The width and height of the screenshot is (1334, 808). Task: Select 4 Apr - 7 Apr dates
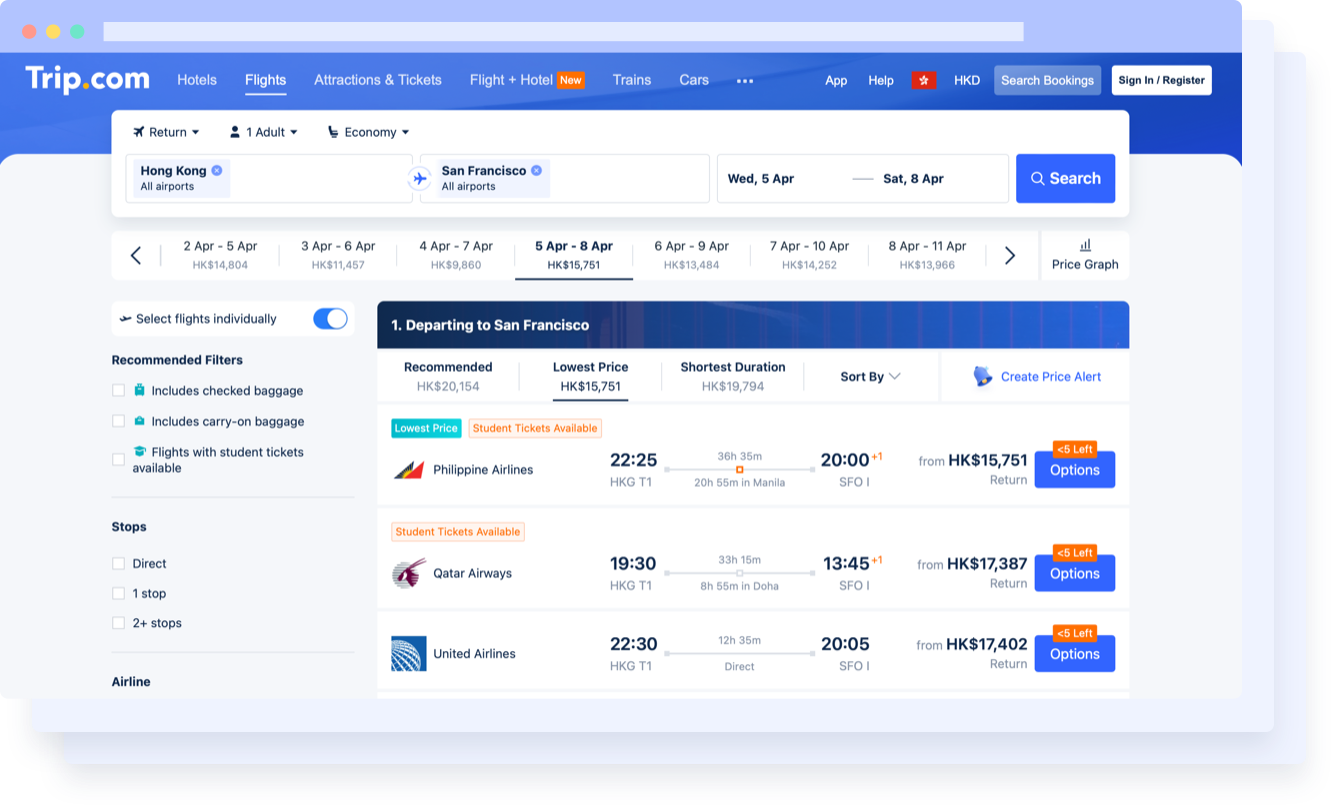point(456,255)
